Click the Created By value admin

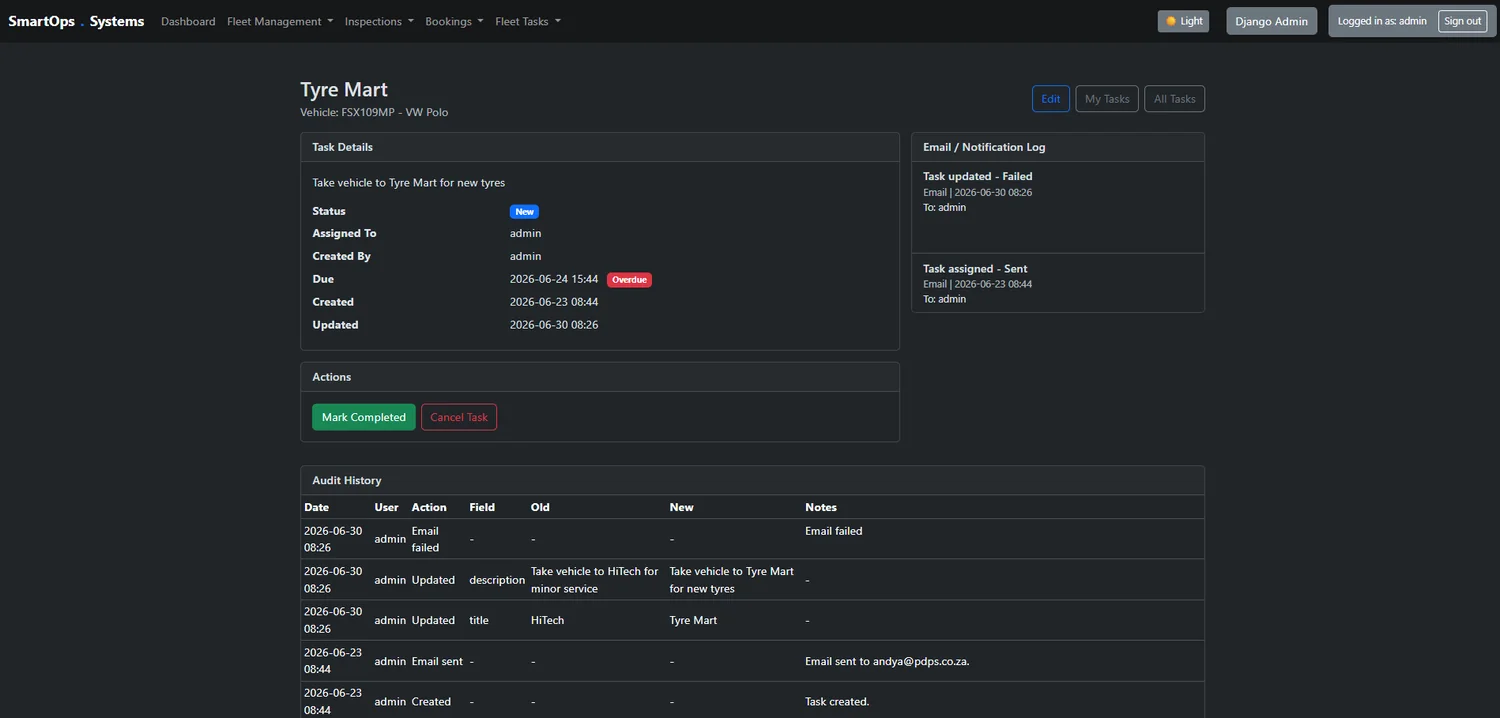coord(525,256)
